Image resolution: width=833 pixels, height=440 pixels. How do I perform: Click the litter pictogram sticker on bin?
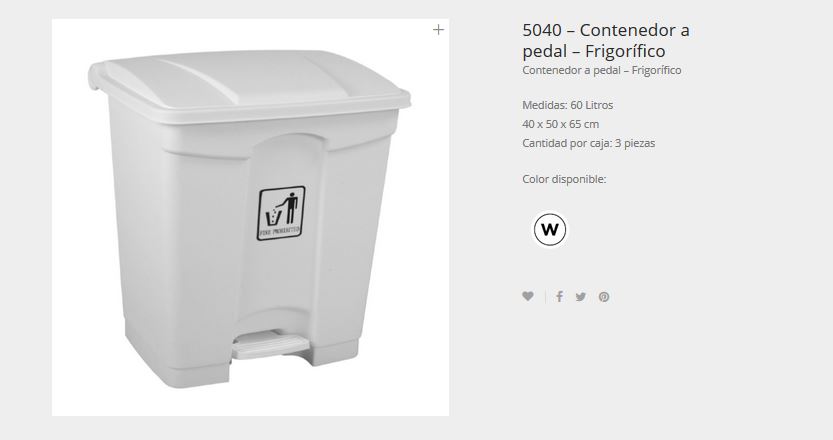pyautogui.click(x=281, y=213)
